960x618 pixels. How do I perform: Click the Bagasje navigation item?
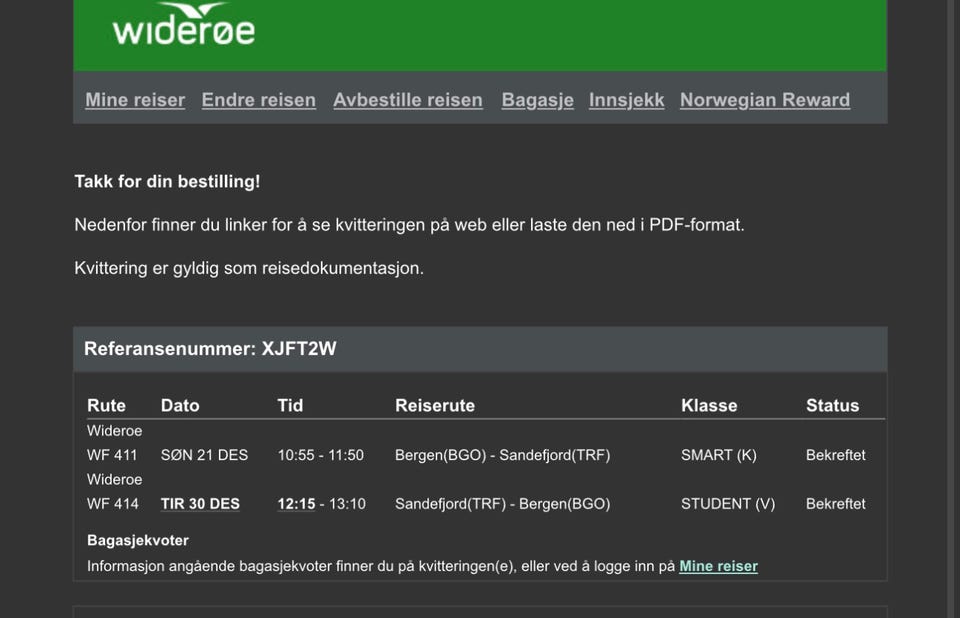click(x=537, y=100)
